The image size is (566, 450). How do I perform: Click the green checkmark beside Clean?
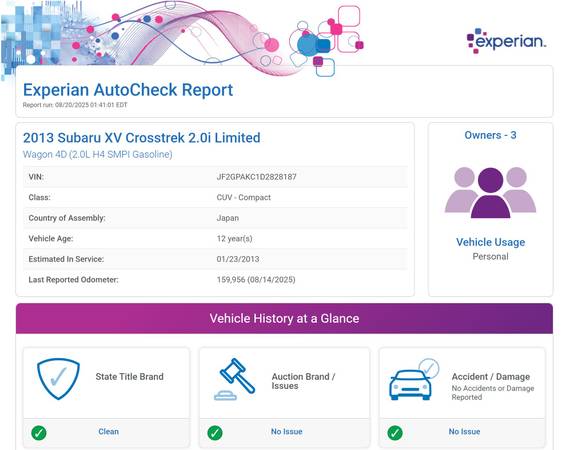click(39, 433)
